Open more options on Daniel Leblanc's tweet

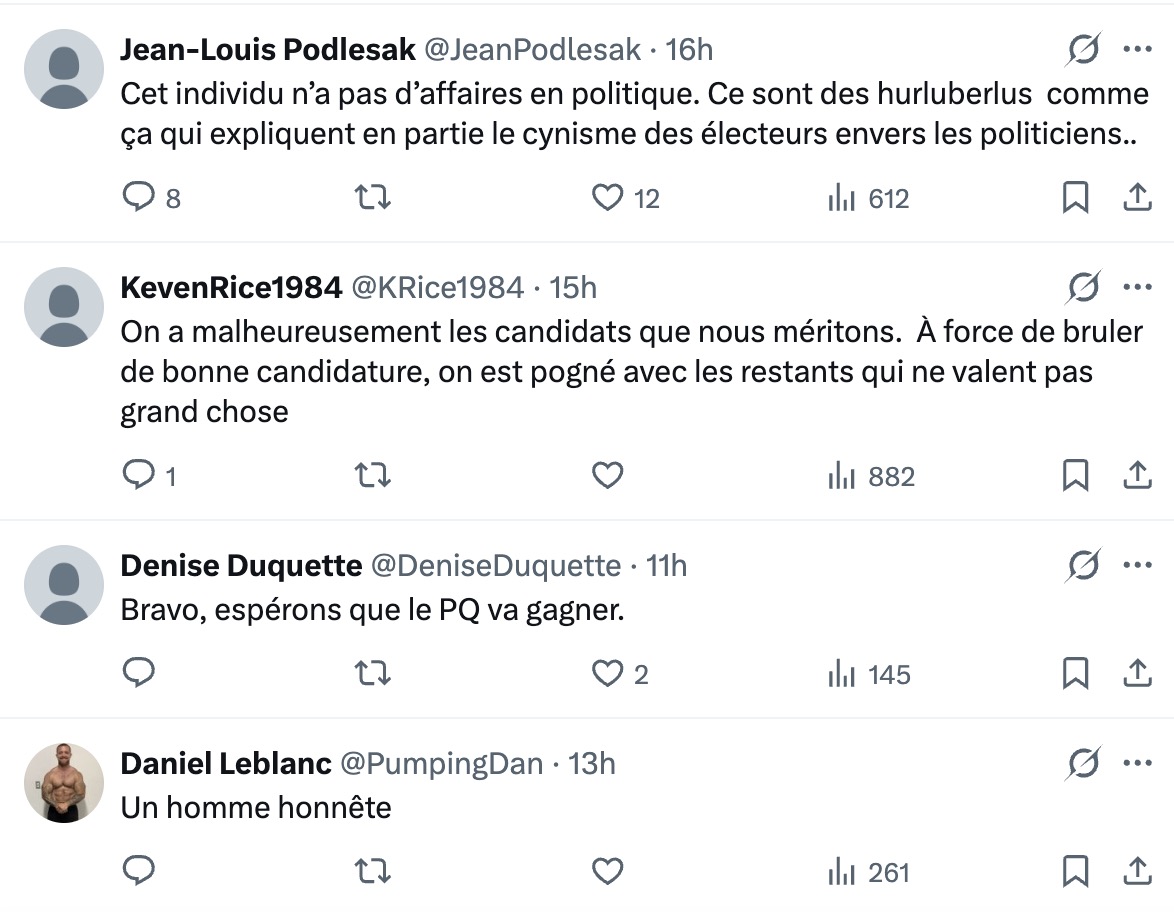[x=1137, y=763]
